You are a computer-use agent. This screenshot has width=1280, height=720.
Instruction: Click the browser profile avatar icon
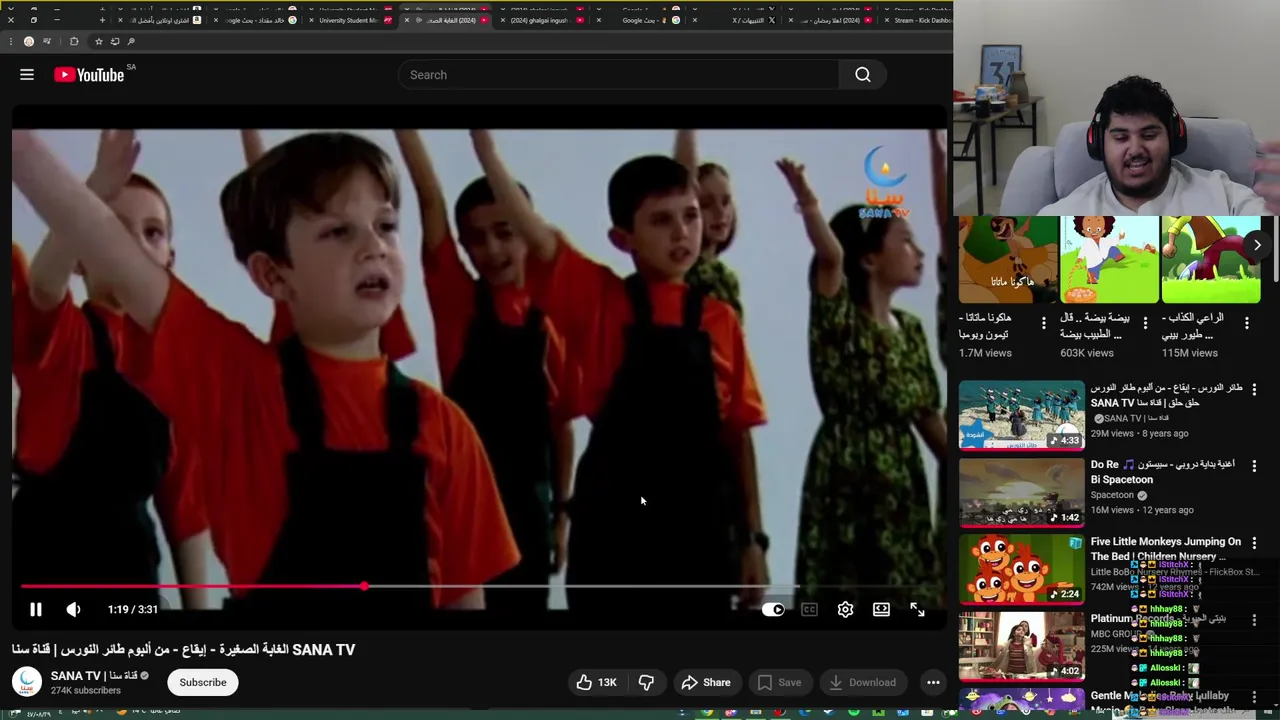(x=29, y=41)
